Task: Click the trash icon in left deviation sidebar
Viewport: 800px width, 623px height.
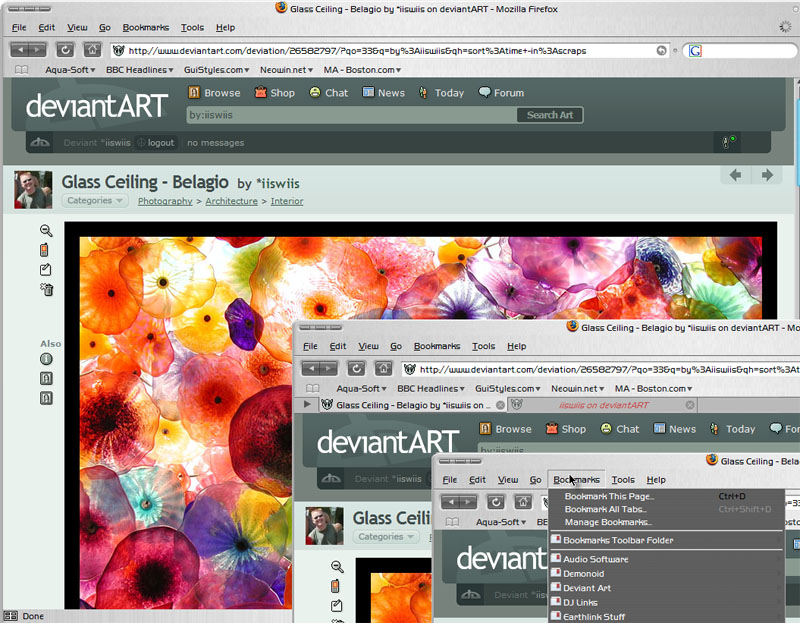Action: 46,290
